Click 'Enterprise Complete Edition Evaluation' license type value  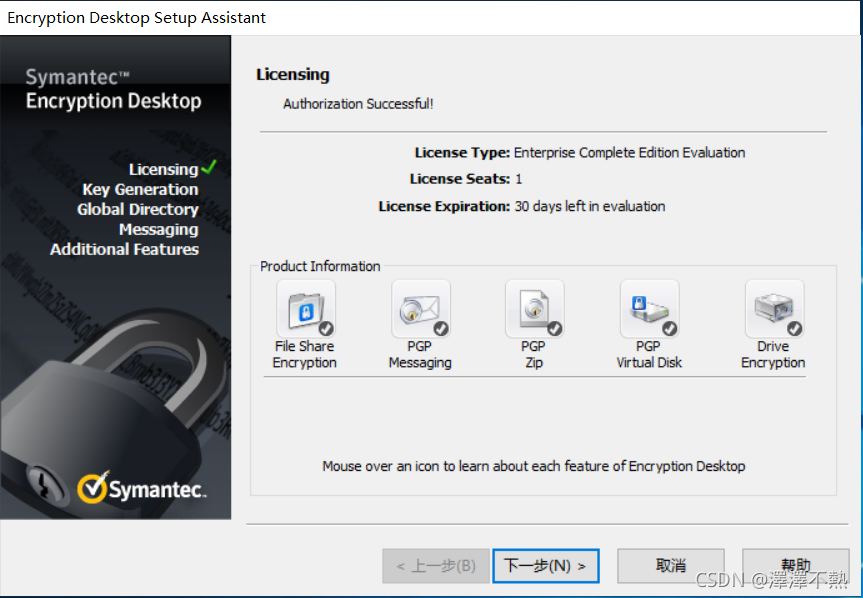click(x=630, y=152)
